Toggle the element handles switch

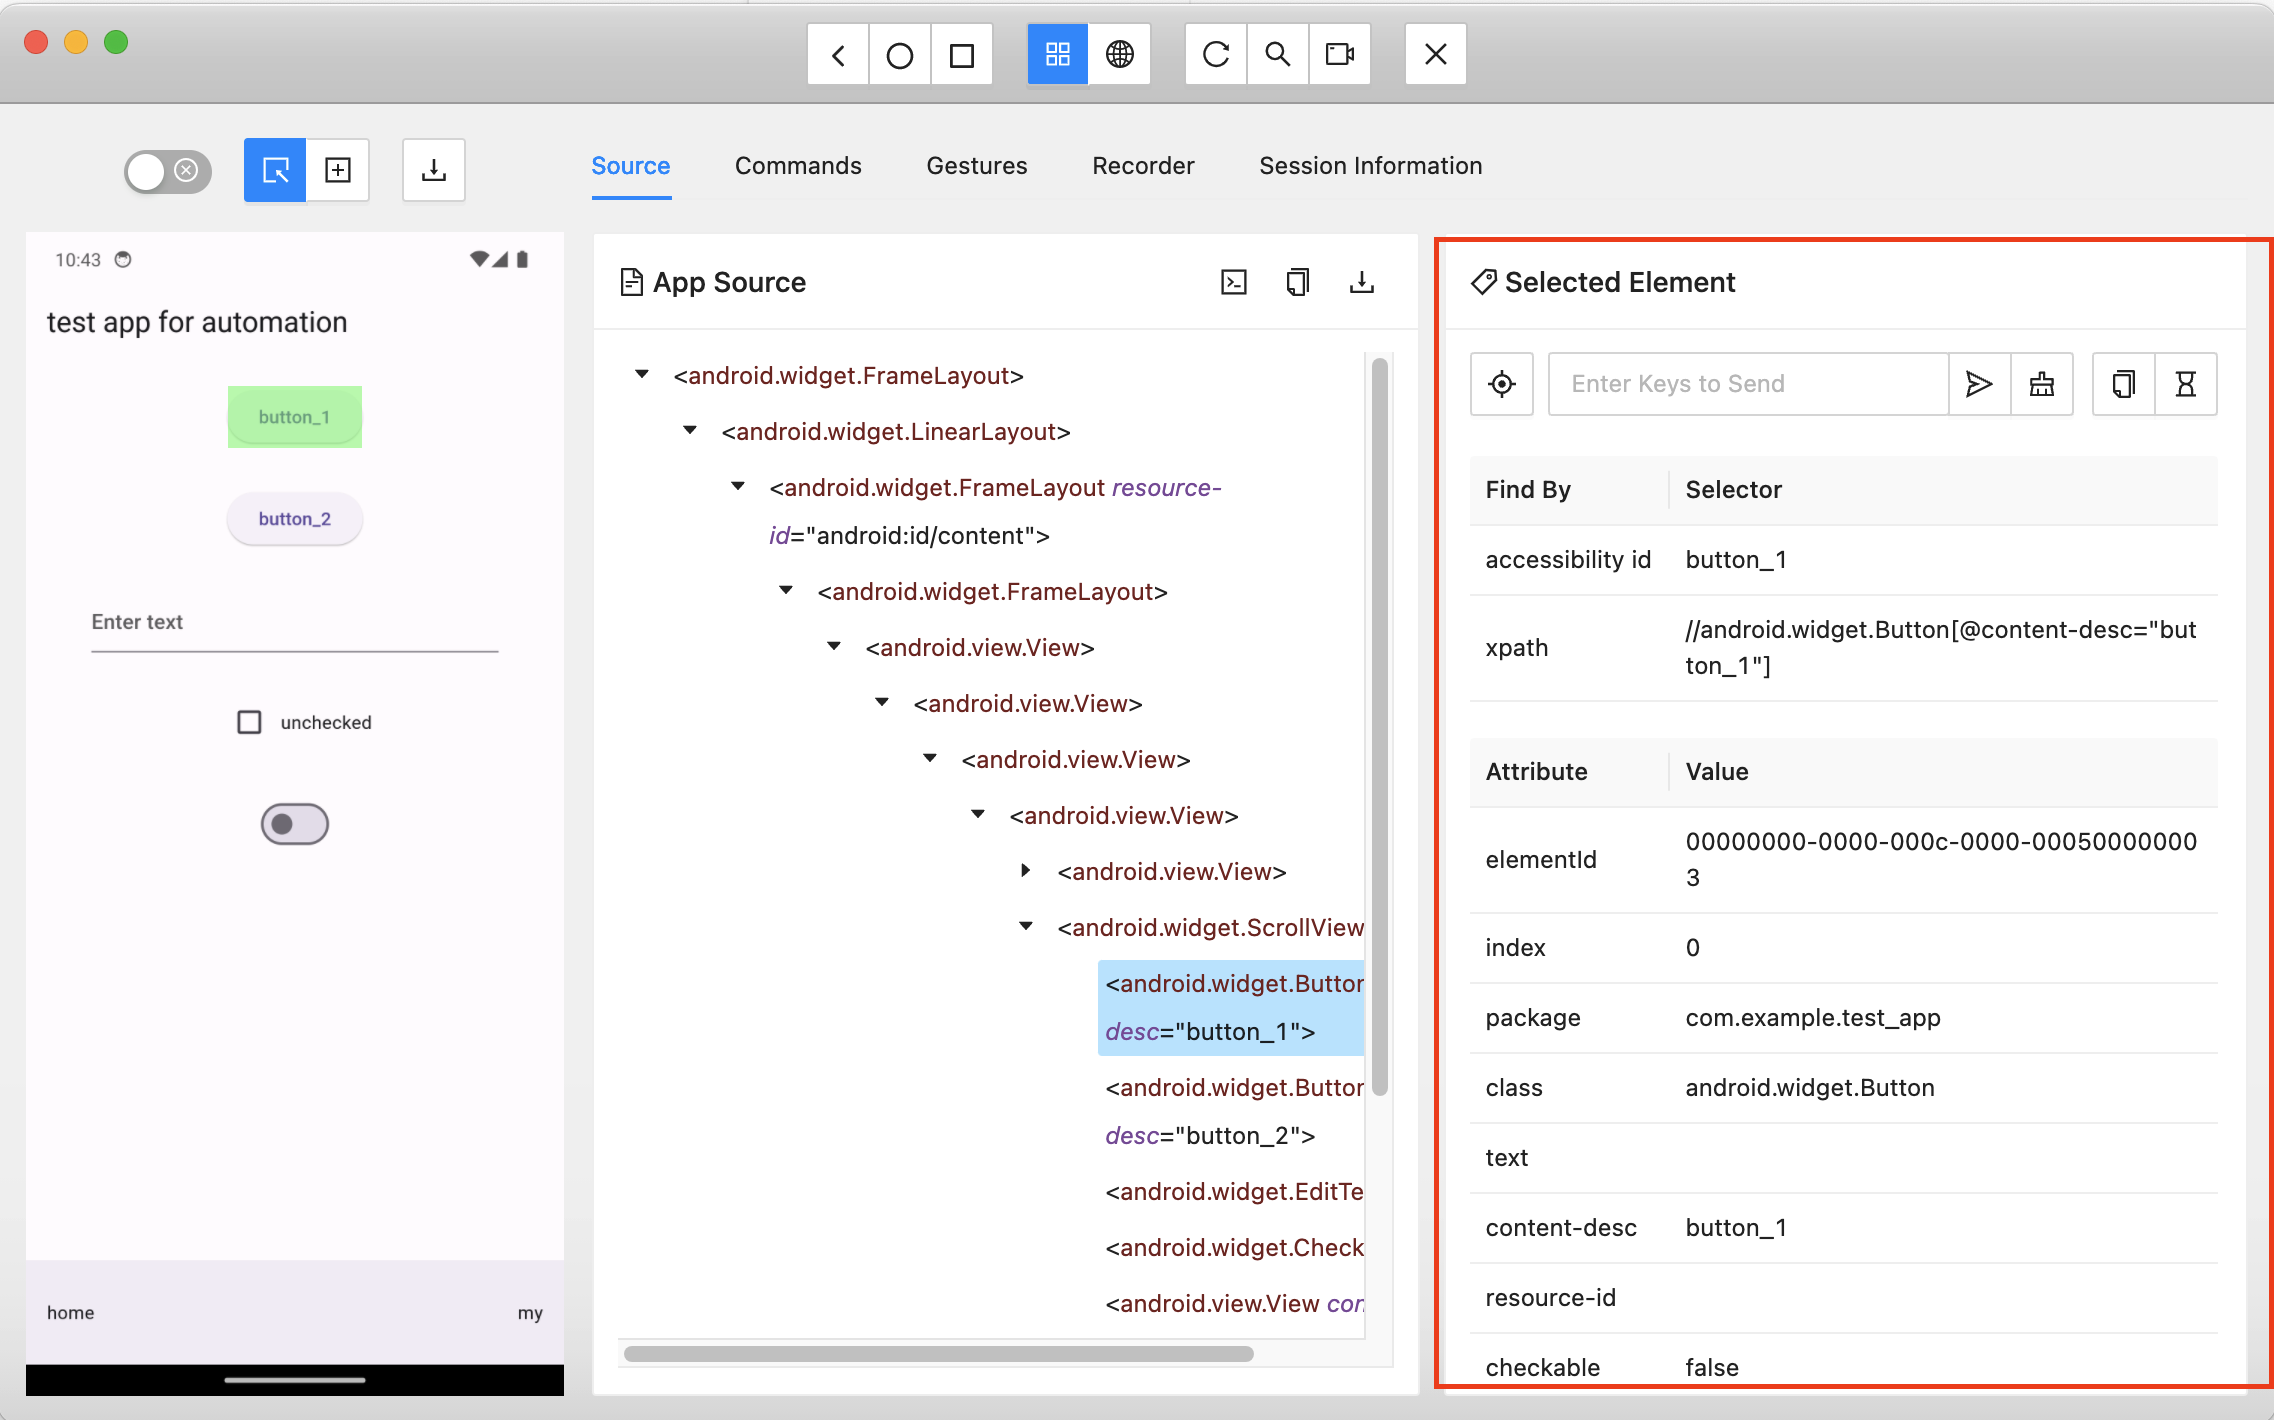click(x=167, y=171)
